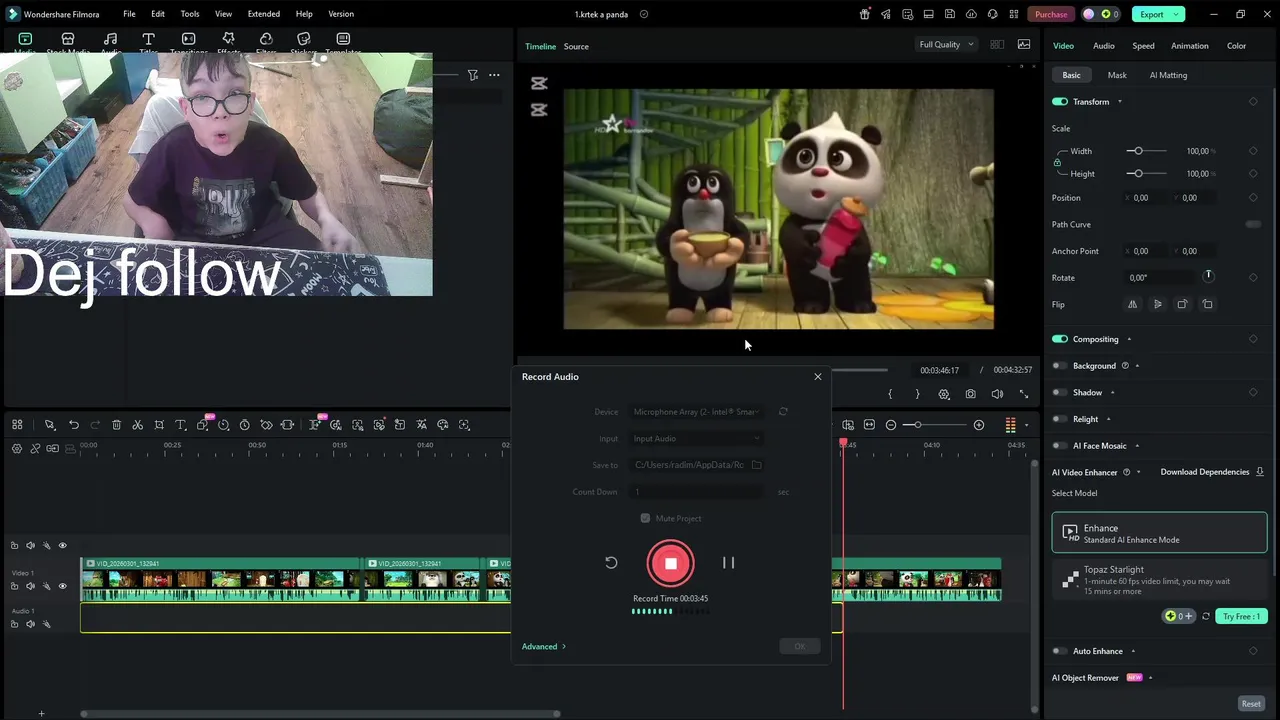Toggle the Mute Project checkbox
This screenshot has width=1280, height=720.
pos(645,518)
